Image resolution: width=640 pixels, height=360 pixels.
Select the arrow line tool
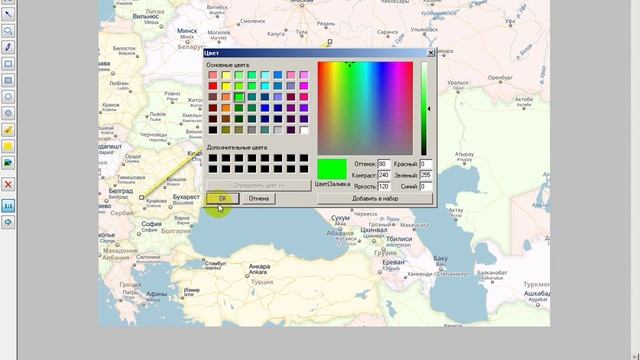click(8, 14)
